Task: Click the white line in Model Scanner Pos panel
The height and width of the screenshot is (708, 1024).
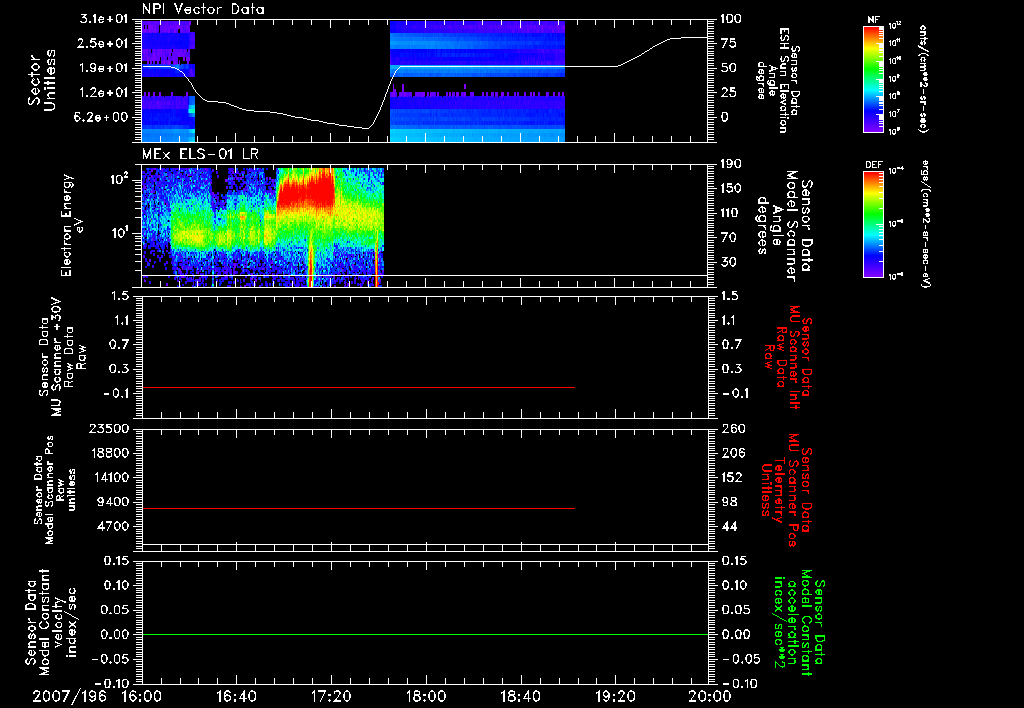Action: 424,544
